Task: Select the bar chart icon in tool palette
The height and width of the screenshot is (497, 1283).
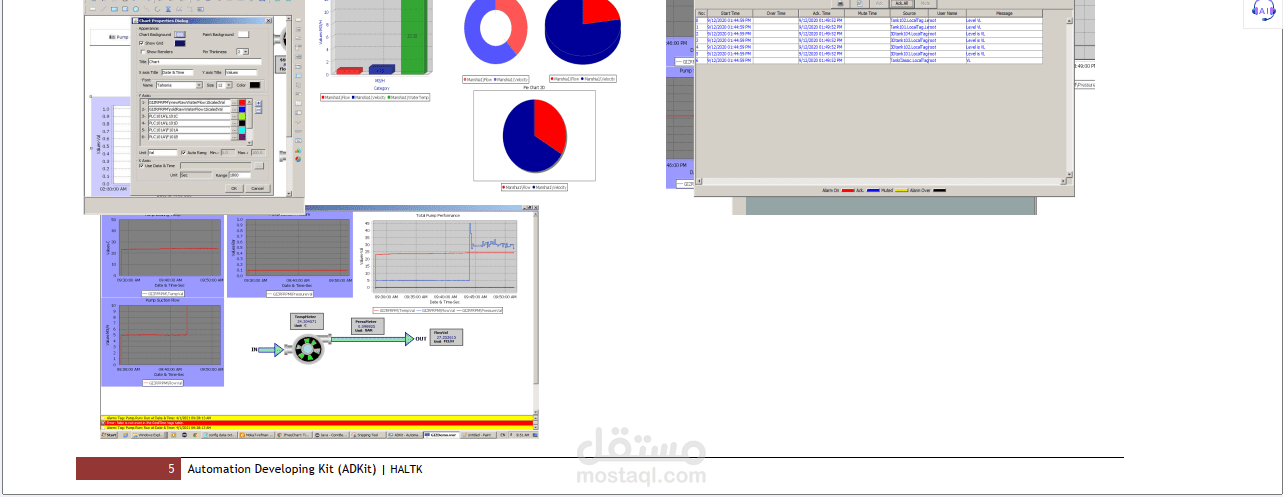Action: [298, 151]
